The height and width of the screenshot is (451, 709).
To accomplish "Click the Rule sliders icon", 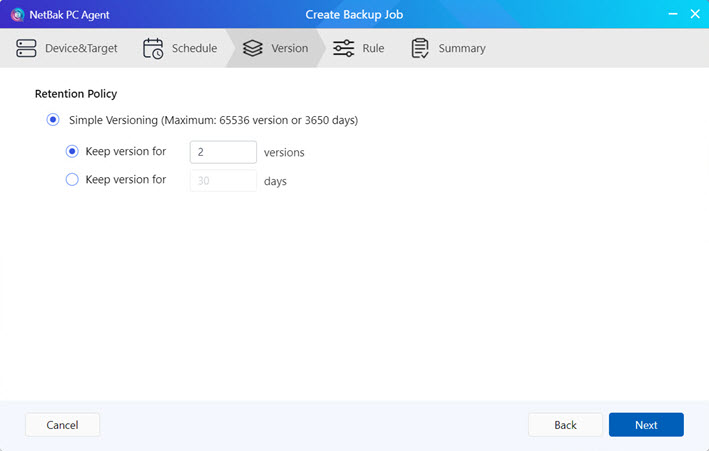I will (x=344, y=48).
